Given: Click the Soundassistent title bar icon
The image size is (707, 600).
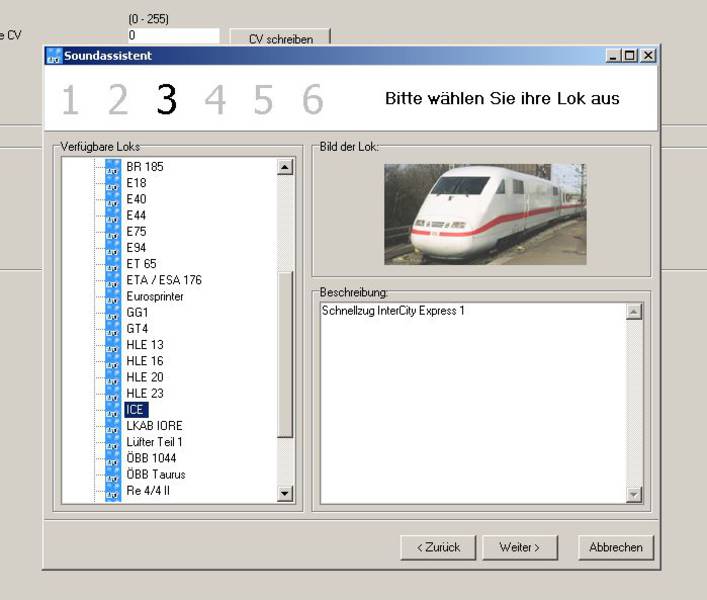Looking at the screenshot, I should coord(54,56).
